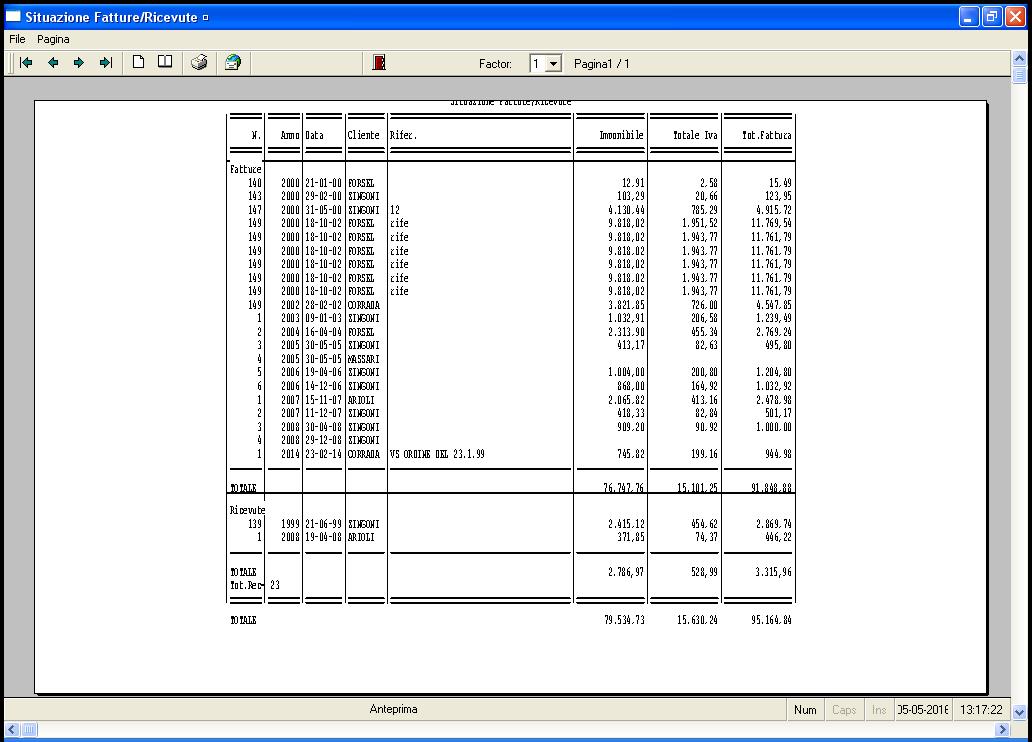Go to the next page

79,63
